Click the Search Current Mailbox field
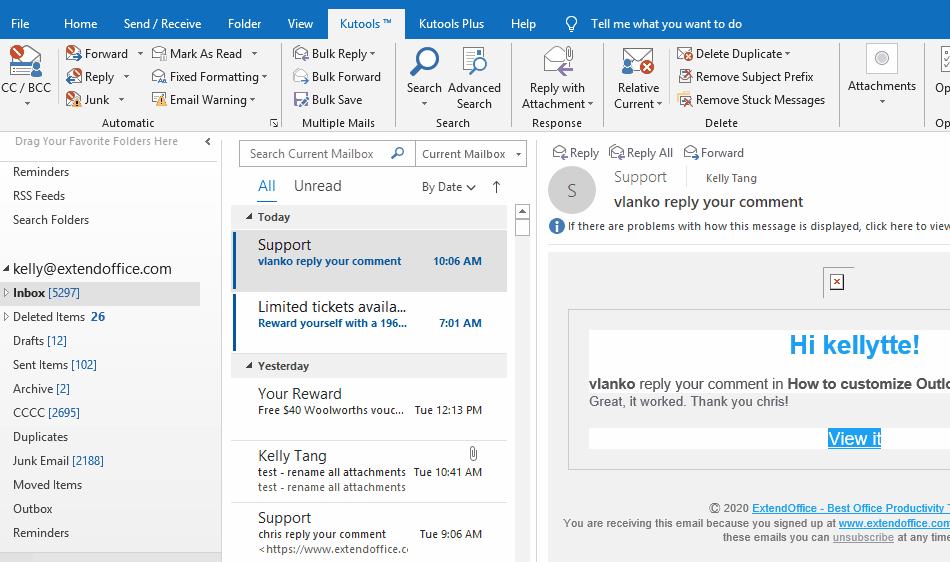950x562 pixels. pos(315,154)
